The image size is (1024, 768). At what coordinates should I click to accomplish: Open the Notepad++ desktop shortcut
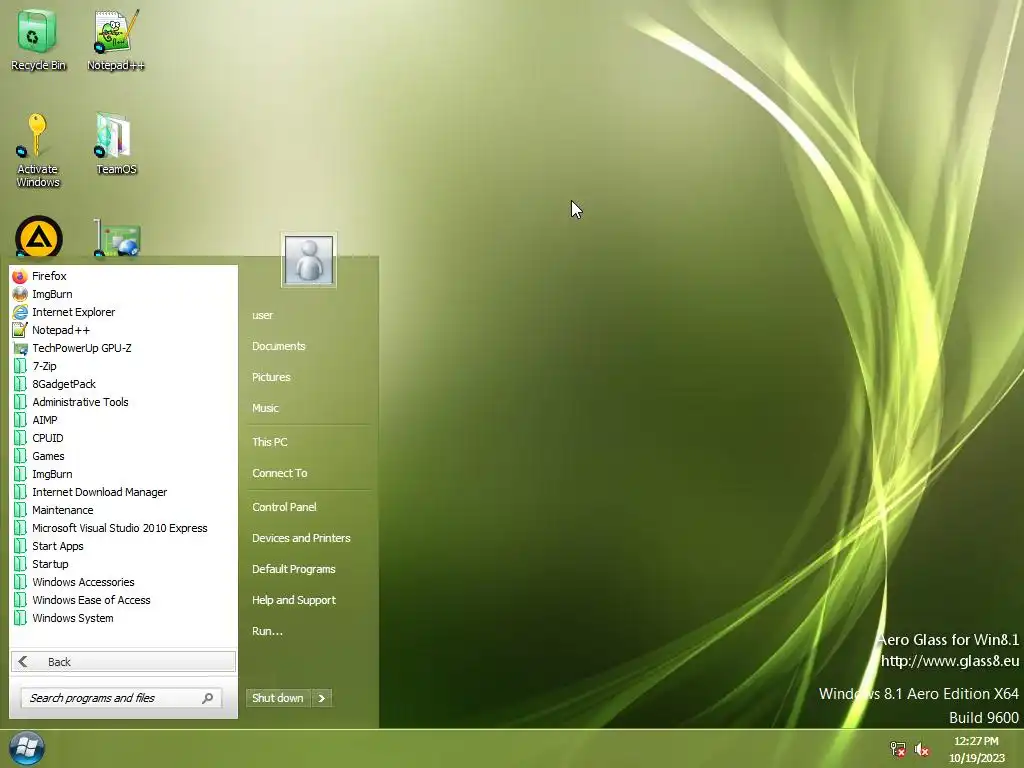click(x=116, y=39)
